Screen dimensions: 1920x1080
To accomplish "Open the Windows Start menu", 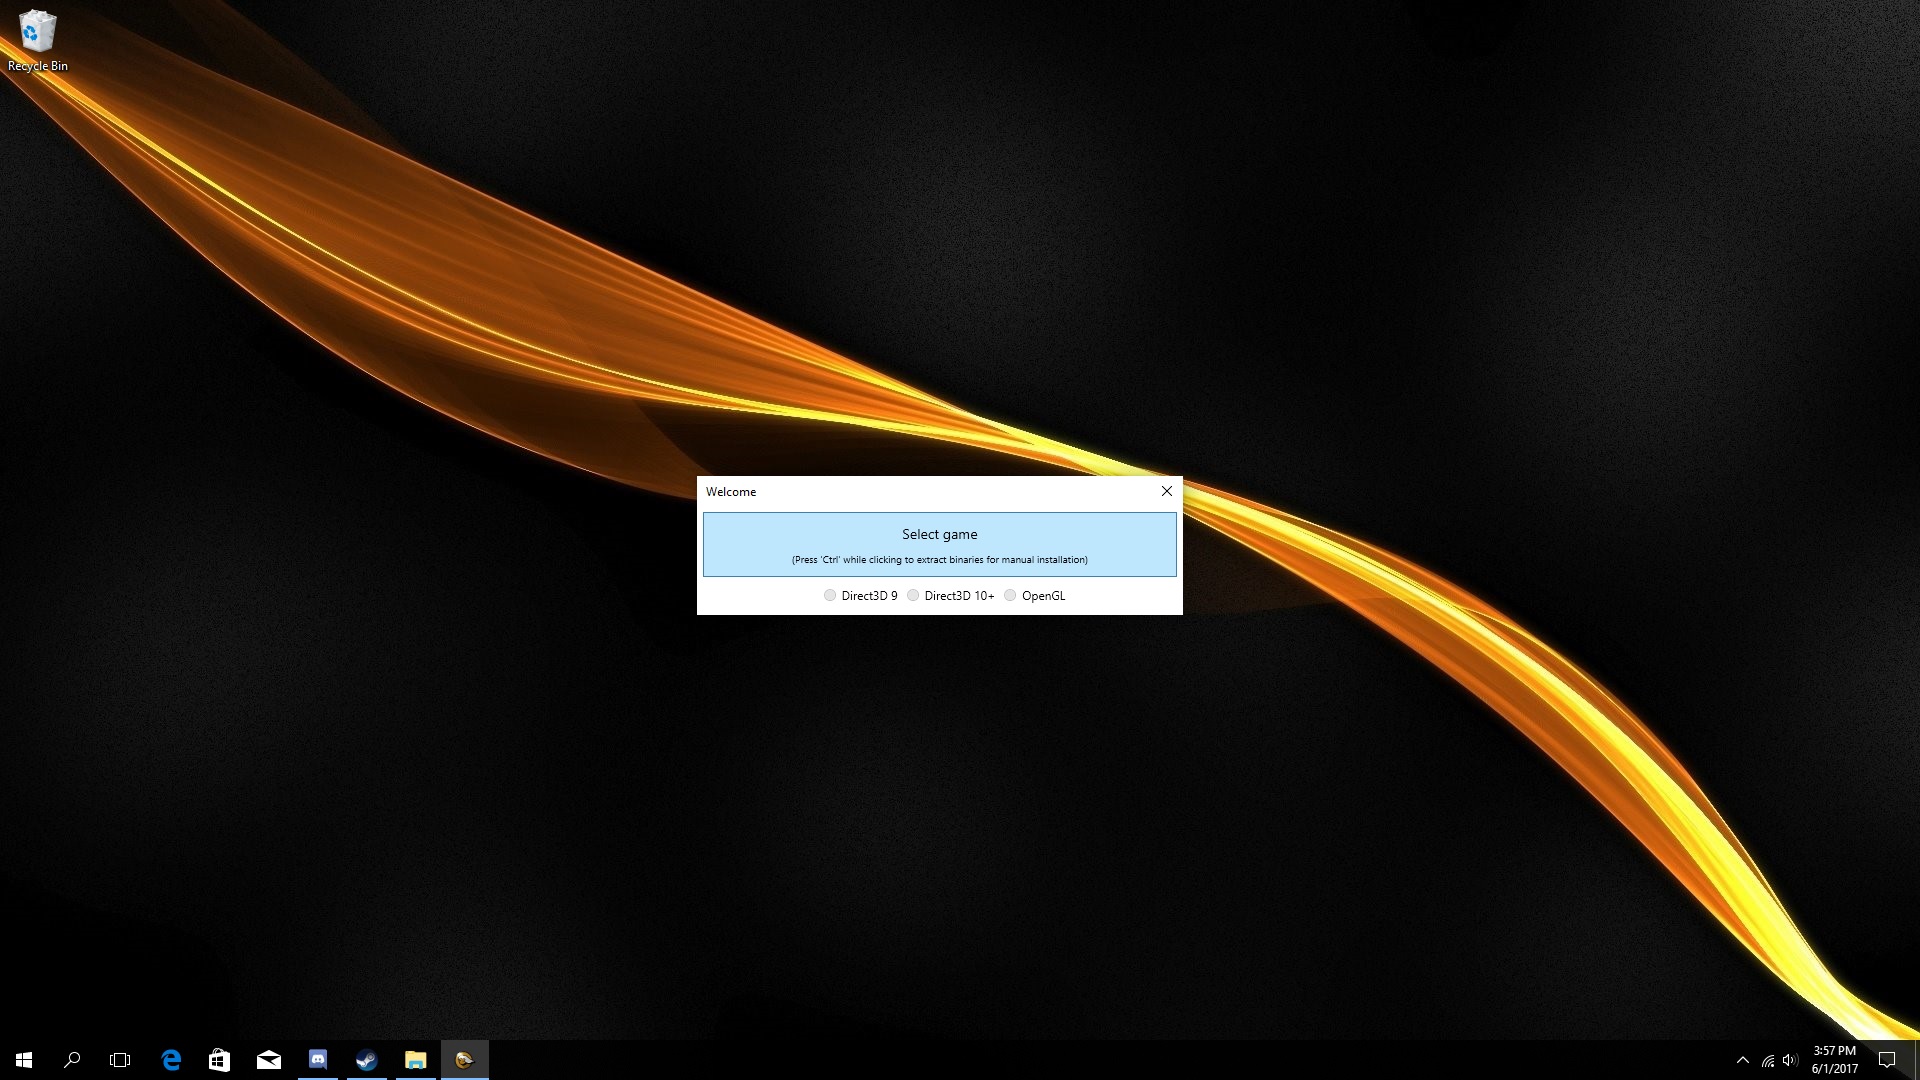I will tap(24, 1060).
